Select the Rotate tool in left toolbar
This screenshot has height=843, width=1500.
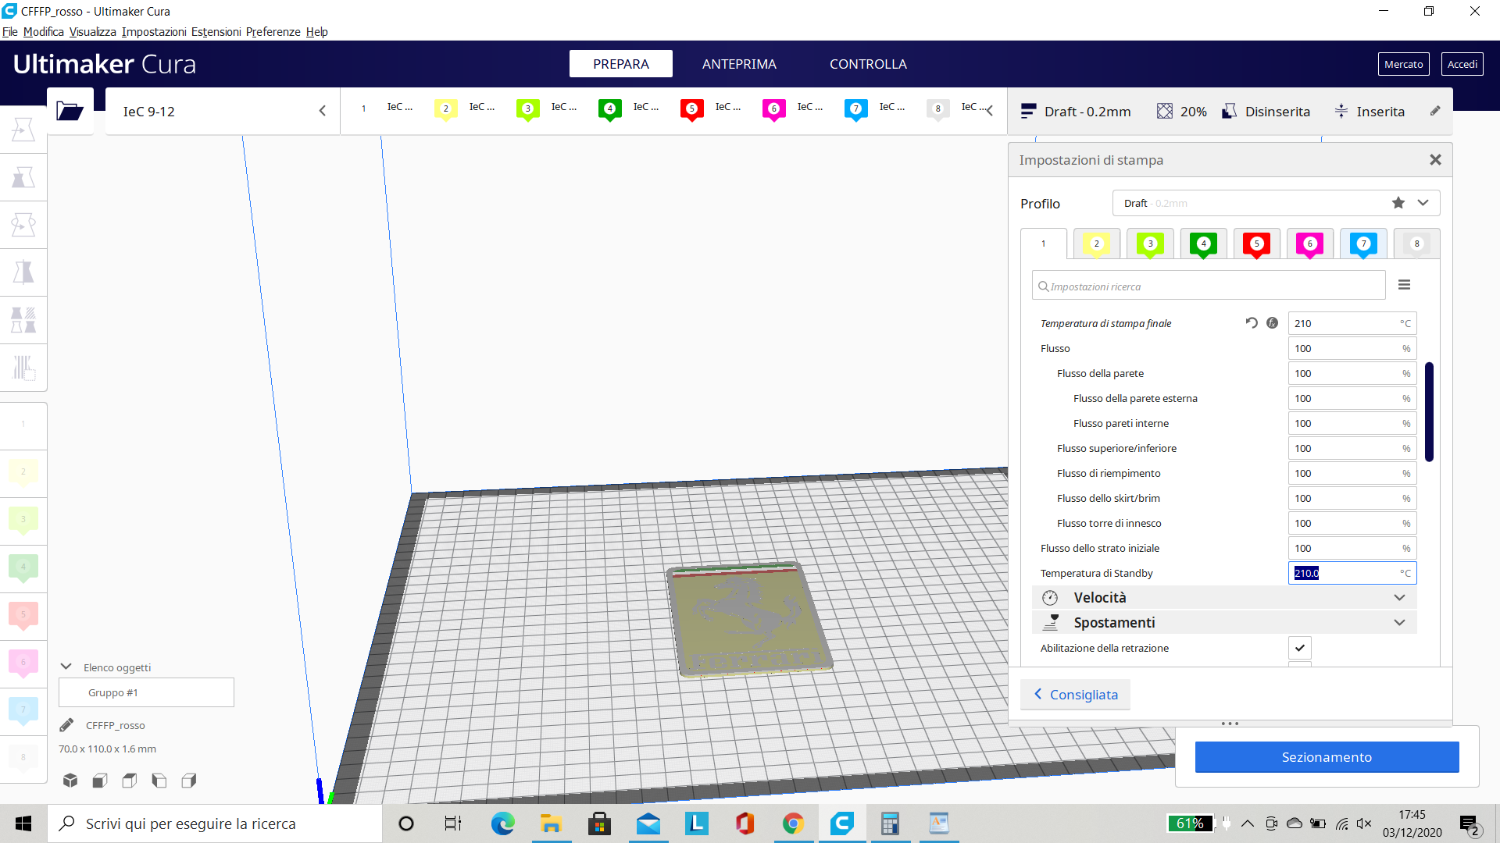(23, 224)
